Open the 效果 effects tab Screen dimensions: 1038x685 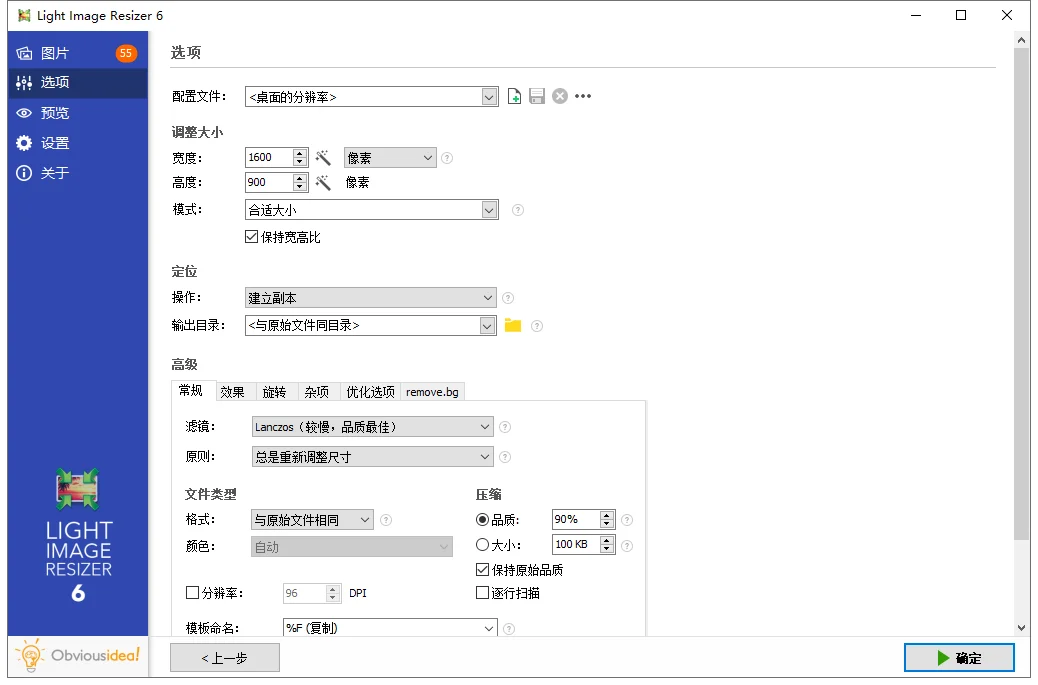point(233,391)
